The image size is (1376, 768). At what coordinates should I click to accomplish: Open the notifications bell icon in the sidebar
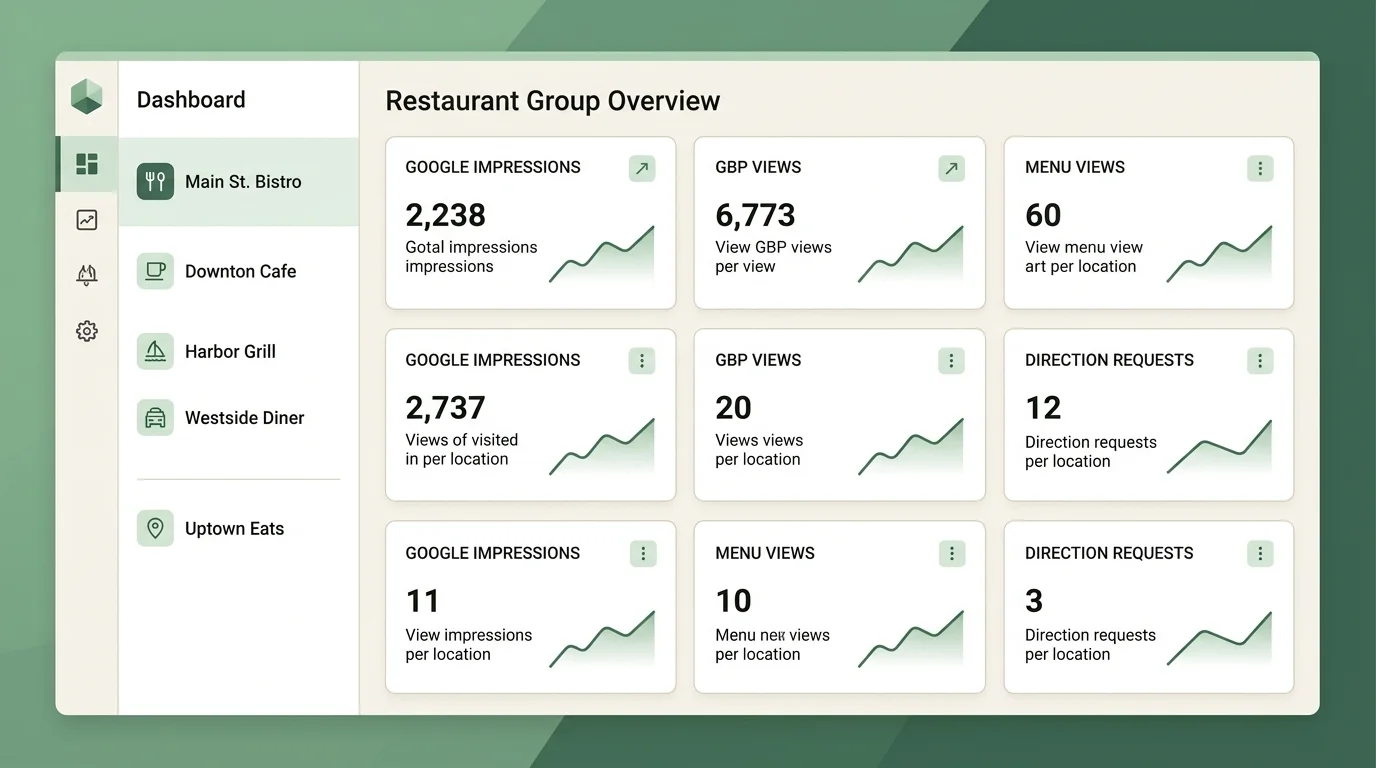(x=87, y=275)
